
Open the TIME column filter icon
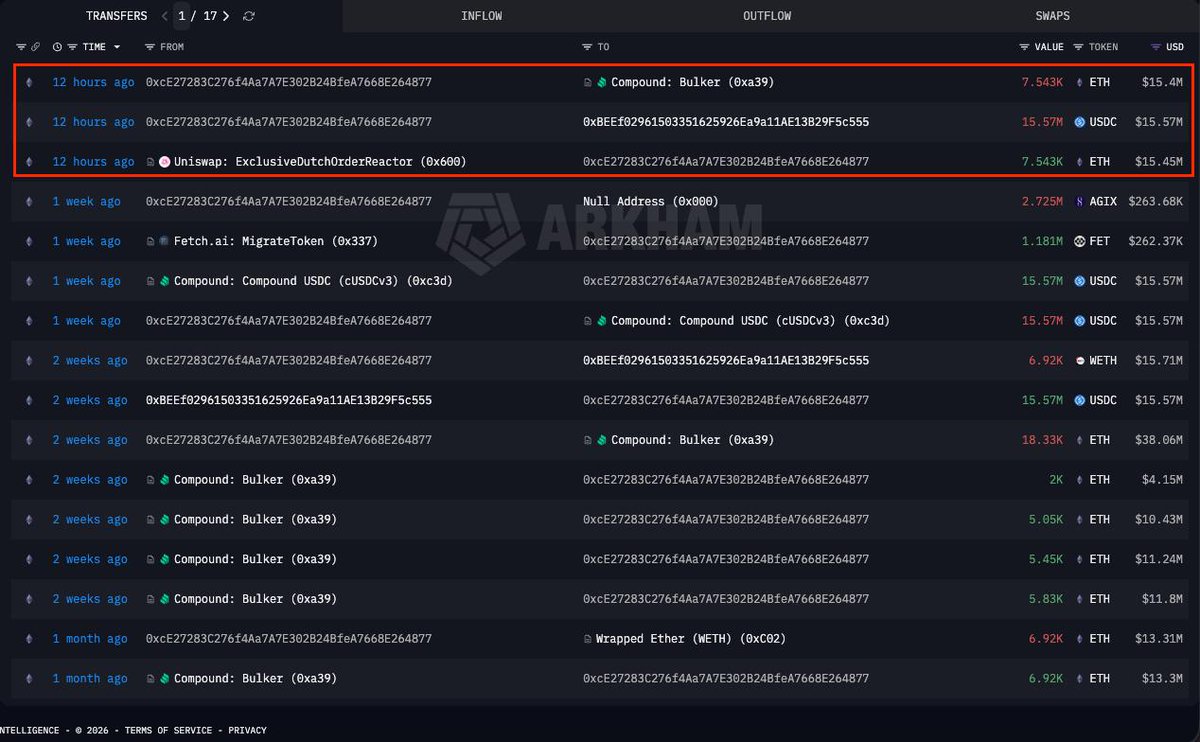(72, 47)
